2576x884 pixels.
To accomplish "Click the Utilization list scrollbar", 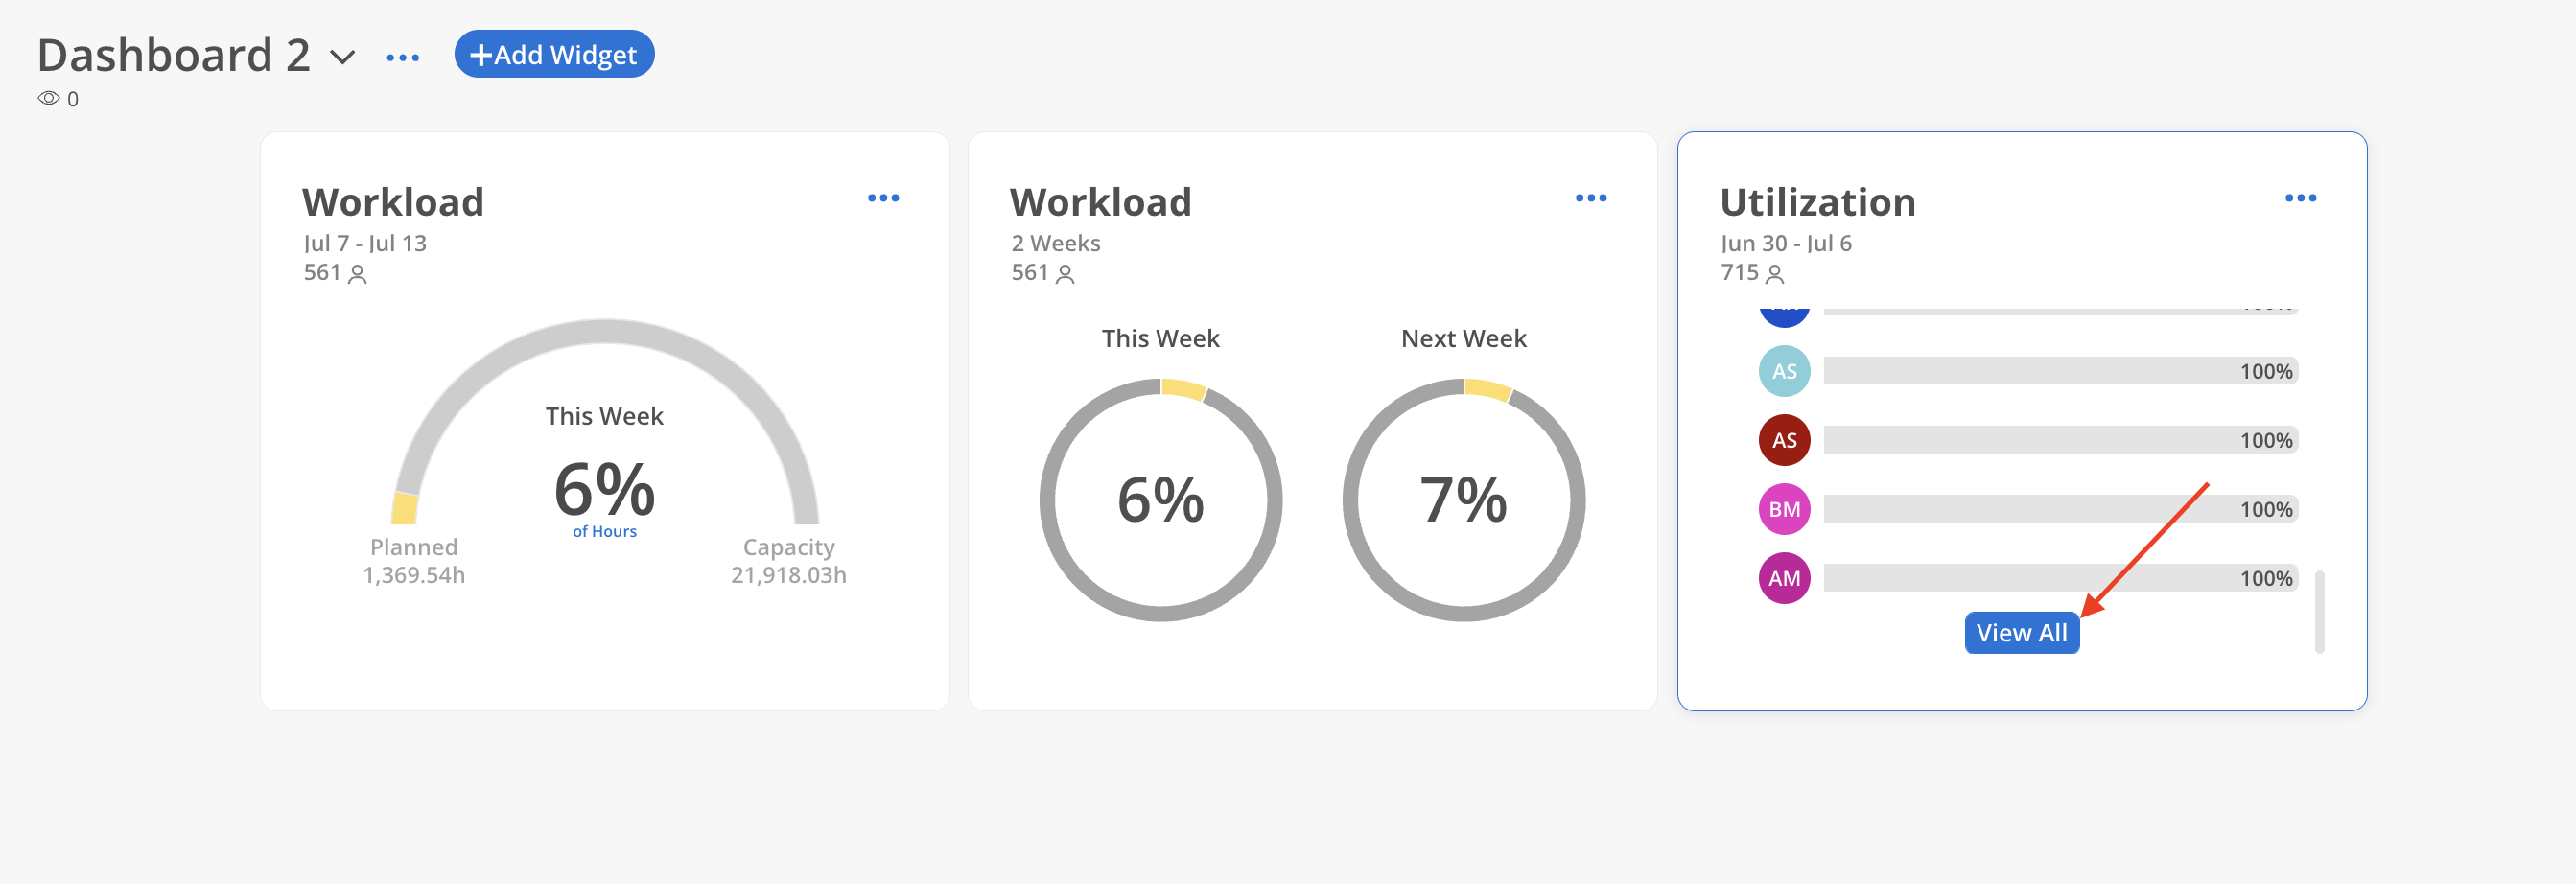I will click(2319, 612).
